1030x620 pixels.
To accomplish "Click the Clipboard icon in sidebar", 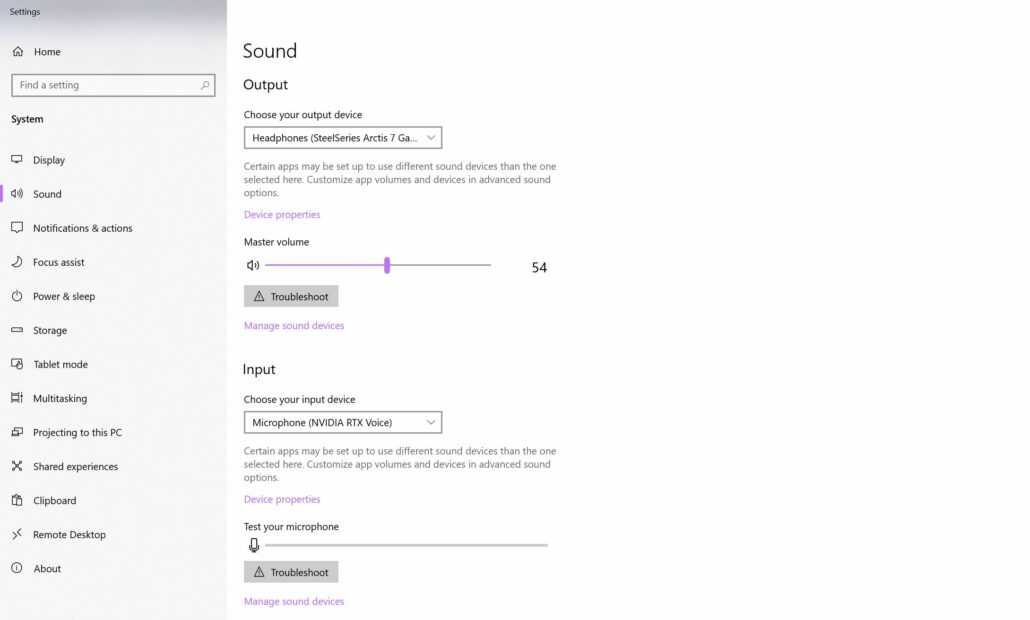I will (x=17, y=500).
